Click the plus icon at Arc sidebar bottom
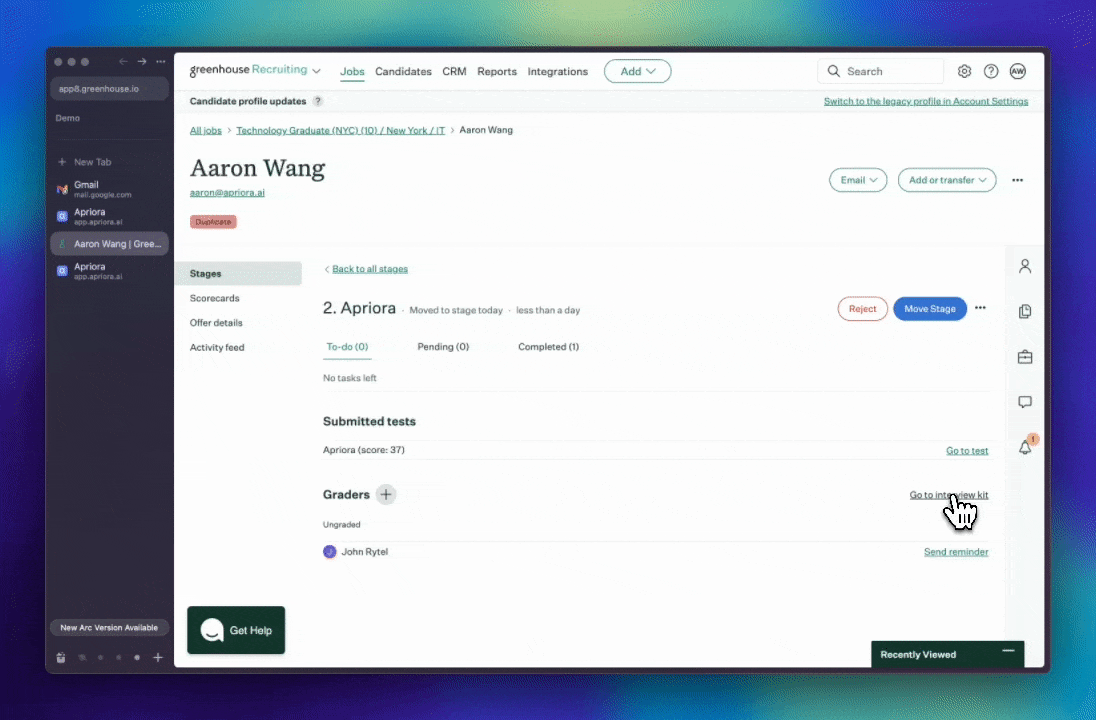 (158, 657)
